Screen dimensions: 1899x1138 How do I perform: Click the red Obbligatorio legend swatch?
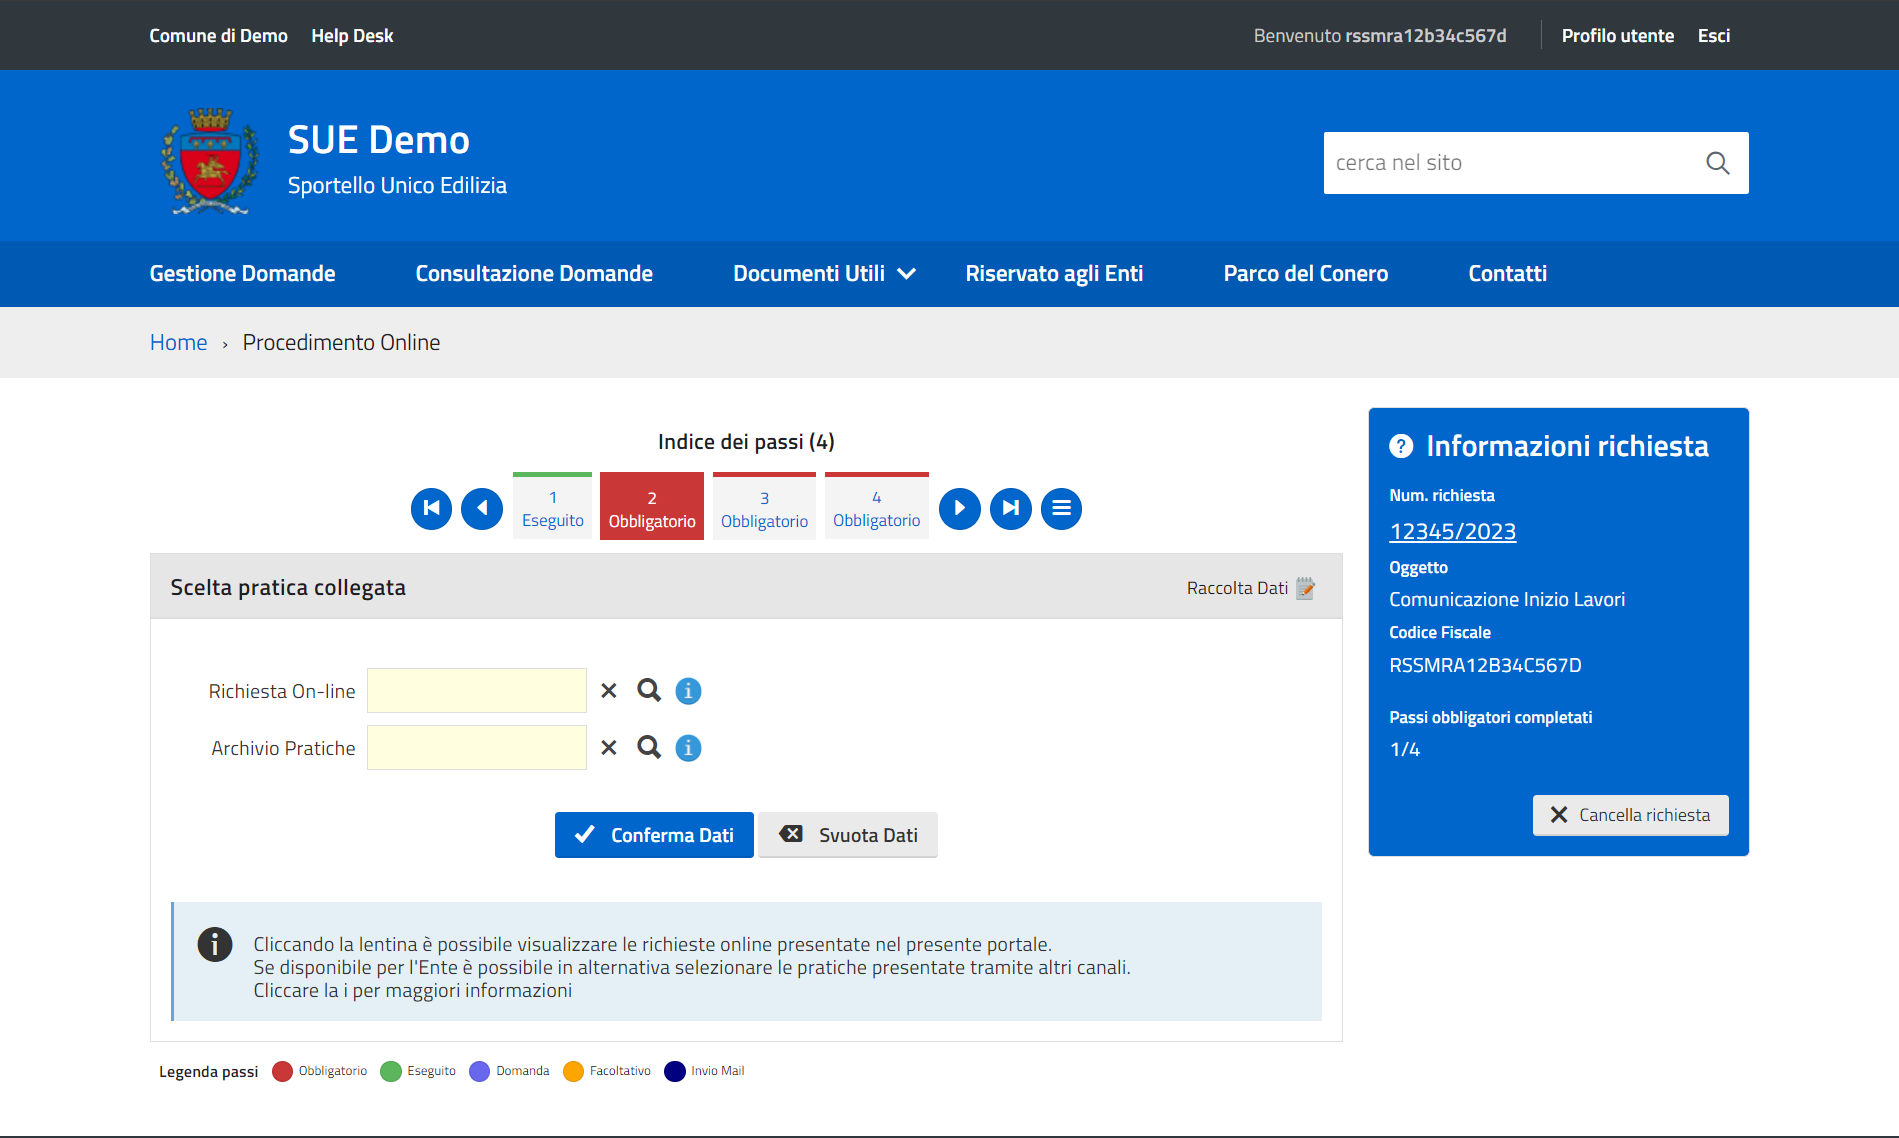pyautogui.click(x=282, y=1071)
